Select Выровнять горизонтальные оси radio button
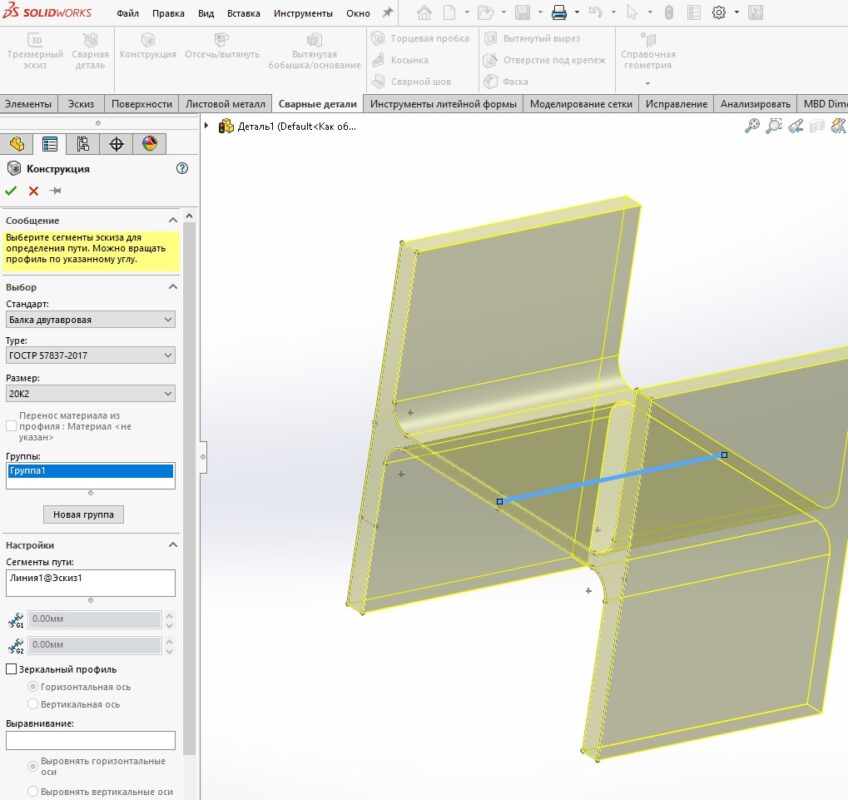This screenshot has width=848, height=800. (x=32, y=766)
